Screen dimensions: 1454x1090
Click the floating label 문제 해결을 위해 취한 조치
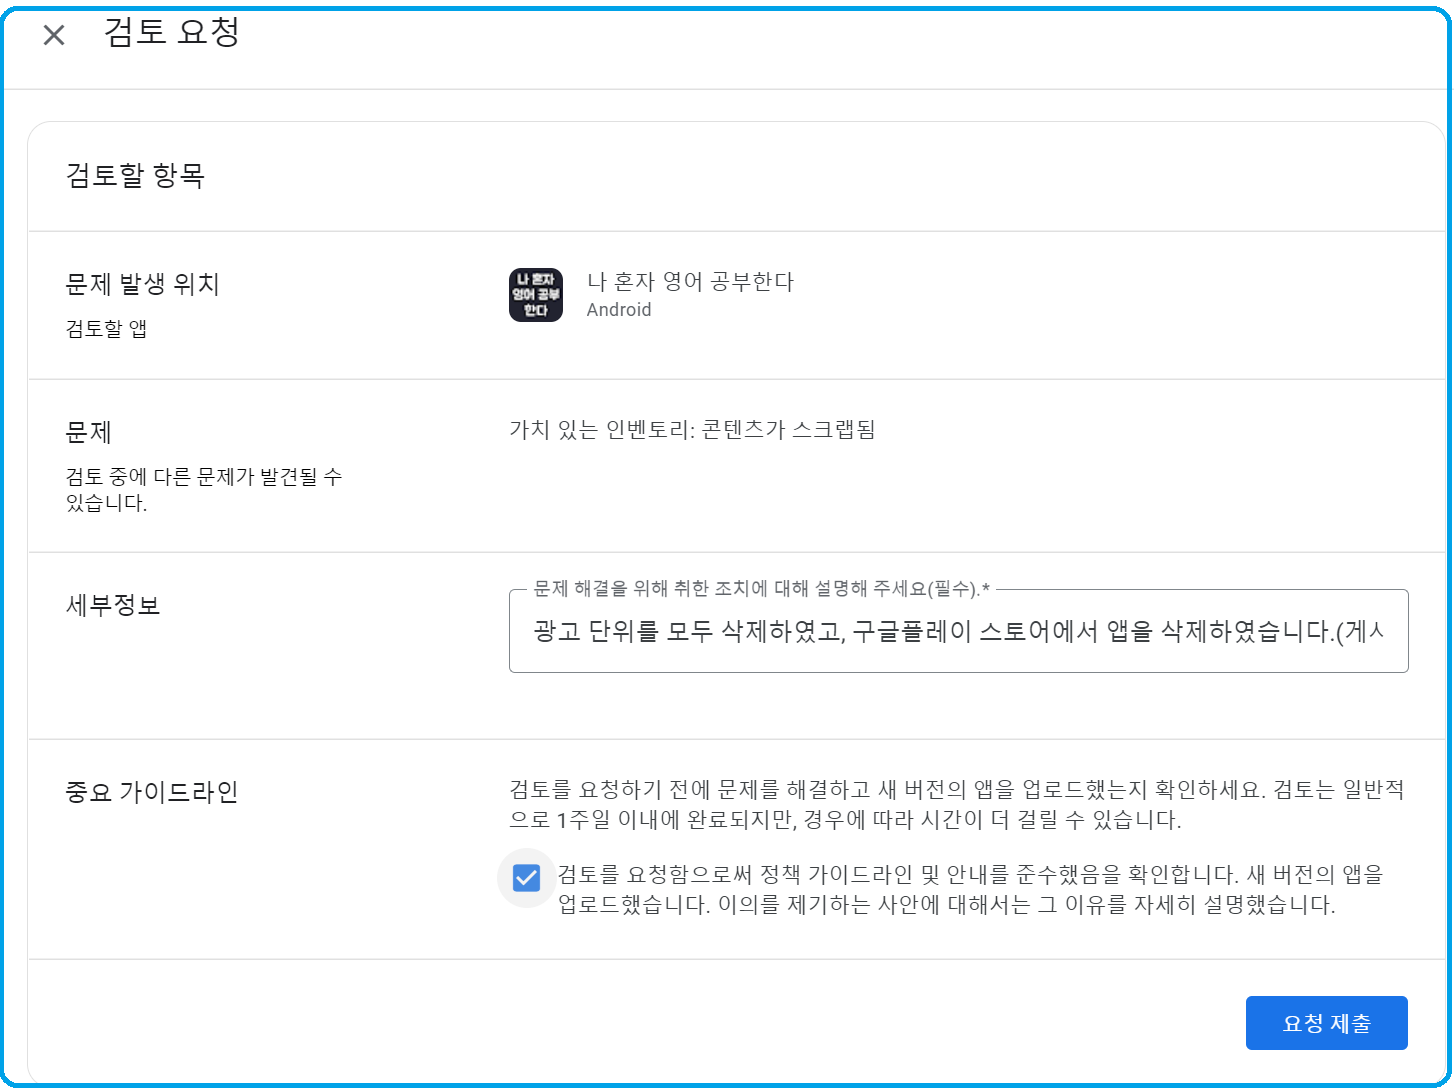(760, 589)
